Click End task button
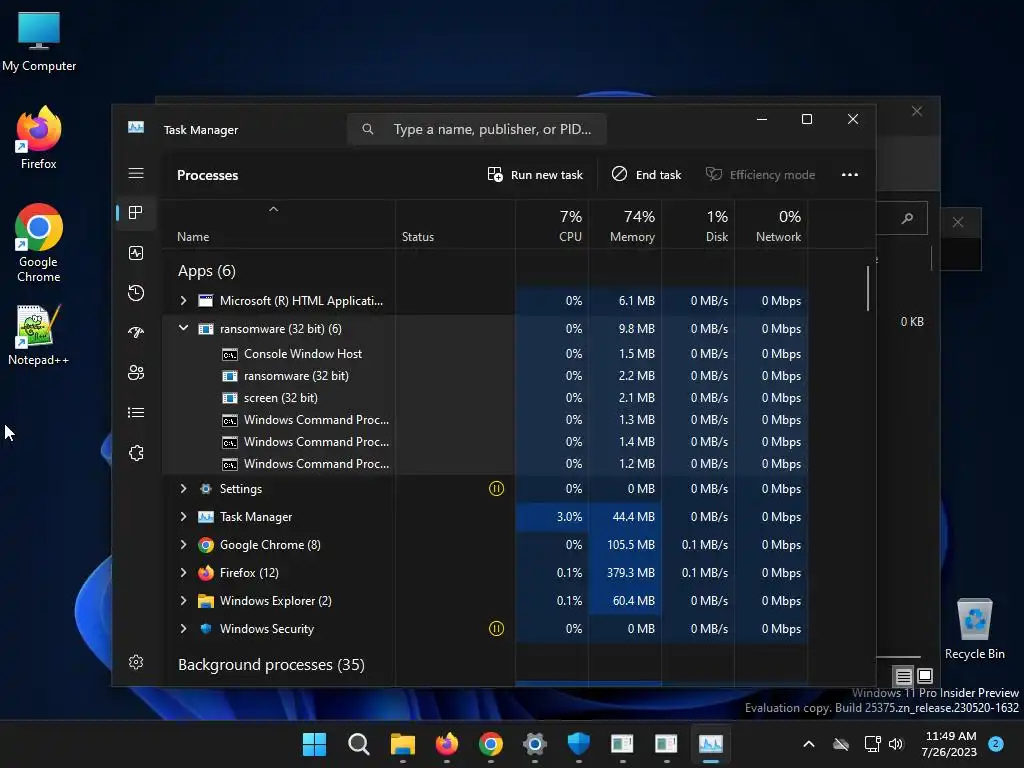The image size is (1024, 768). click(647, 174)
